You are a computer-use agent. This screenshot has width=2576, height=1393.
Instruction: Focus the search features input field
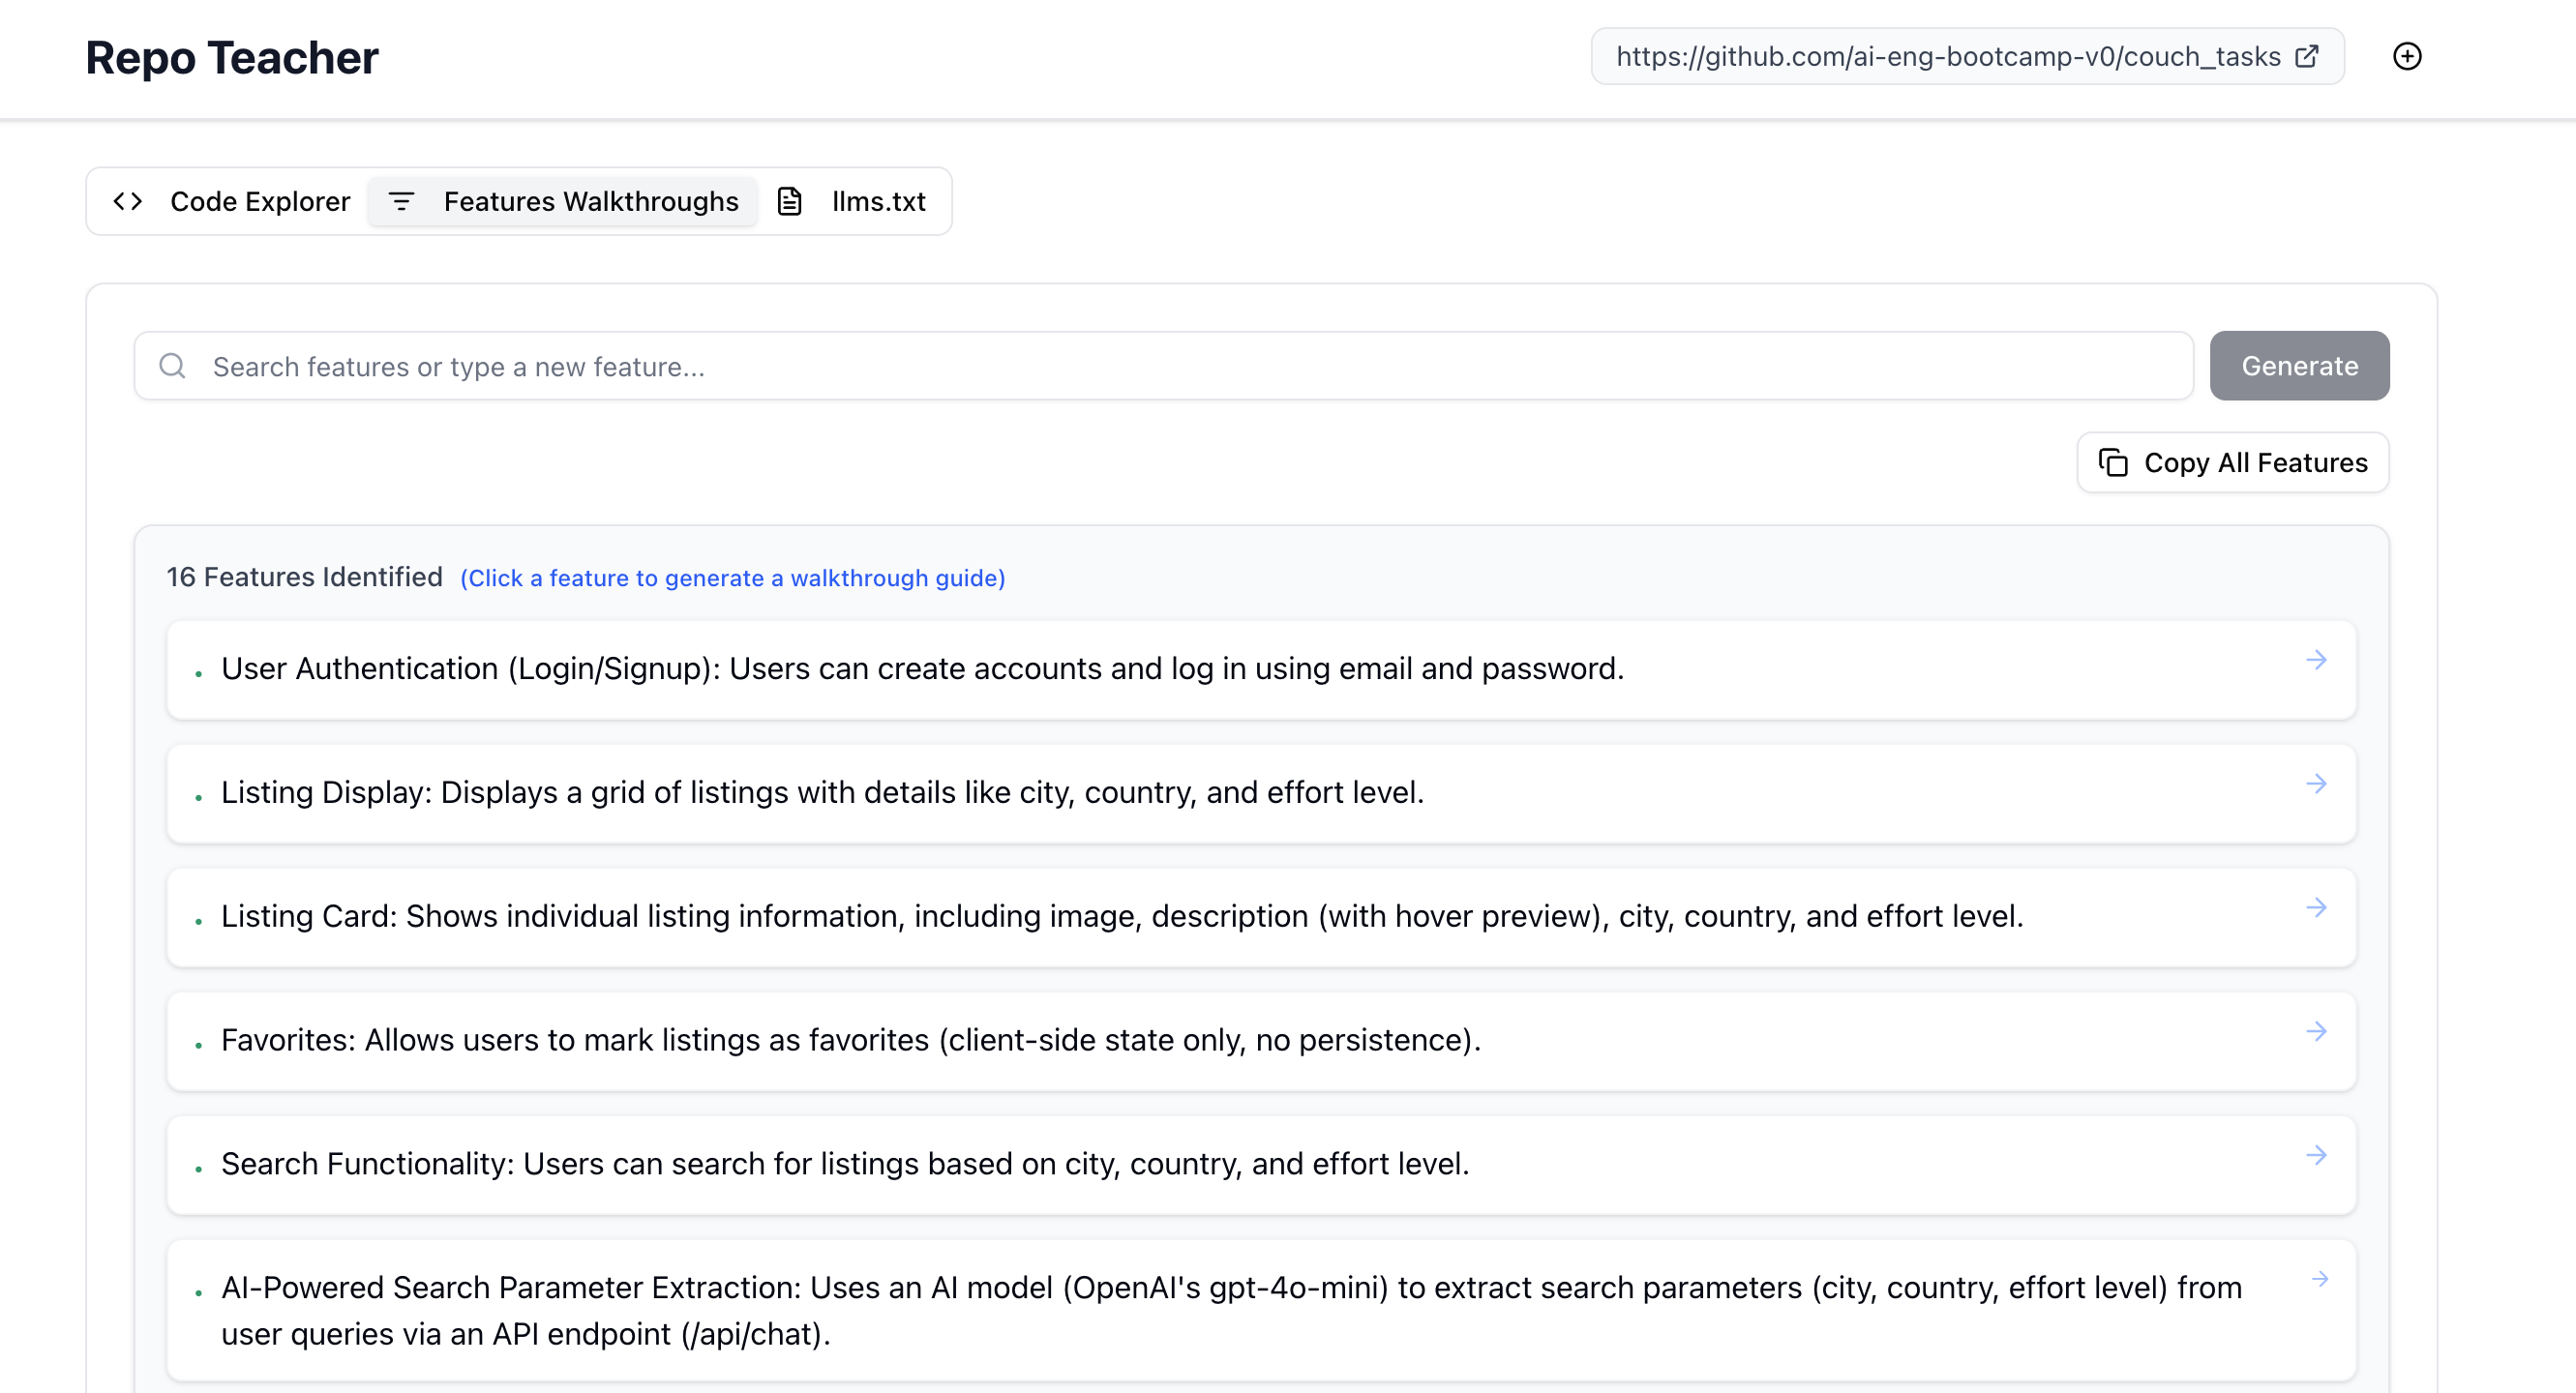(1180, 366)
